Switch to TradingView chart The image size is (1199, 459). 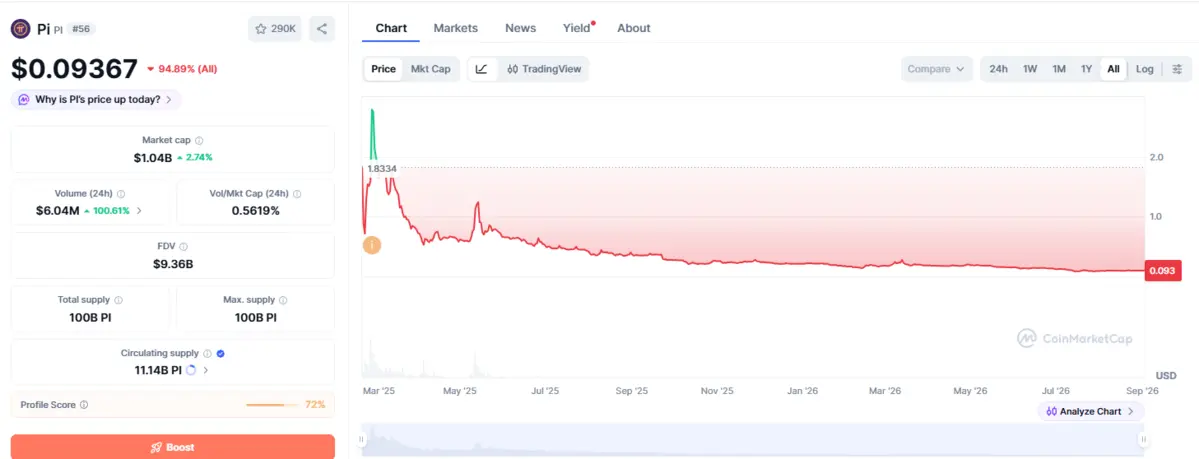[x=544, y=69]
